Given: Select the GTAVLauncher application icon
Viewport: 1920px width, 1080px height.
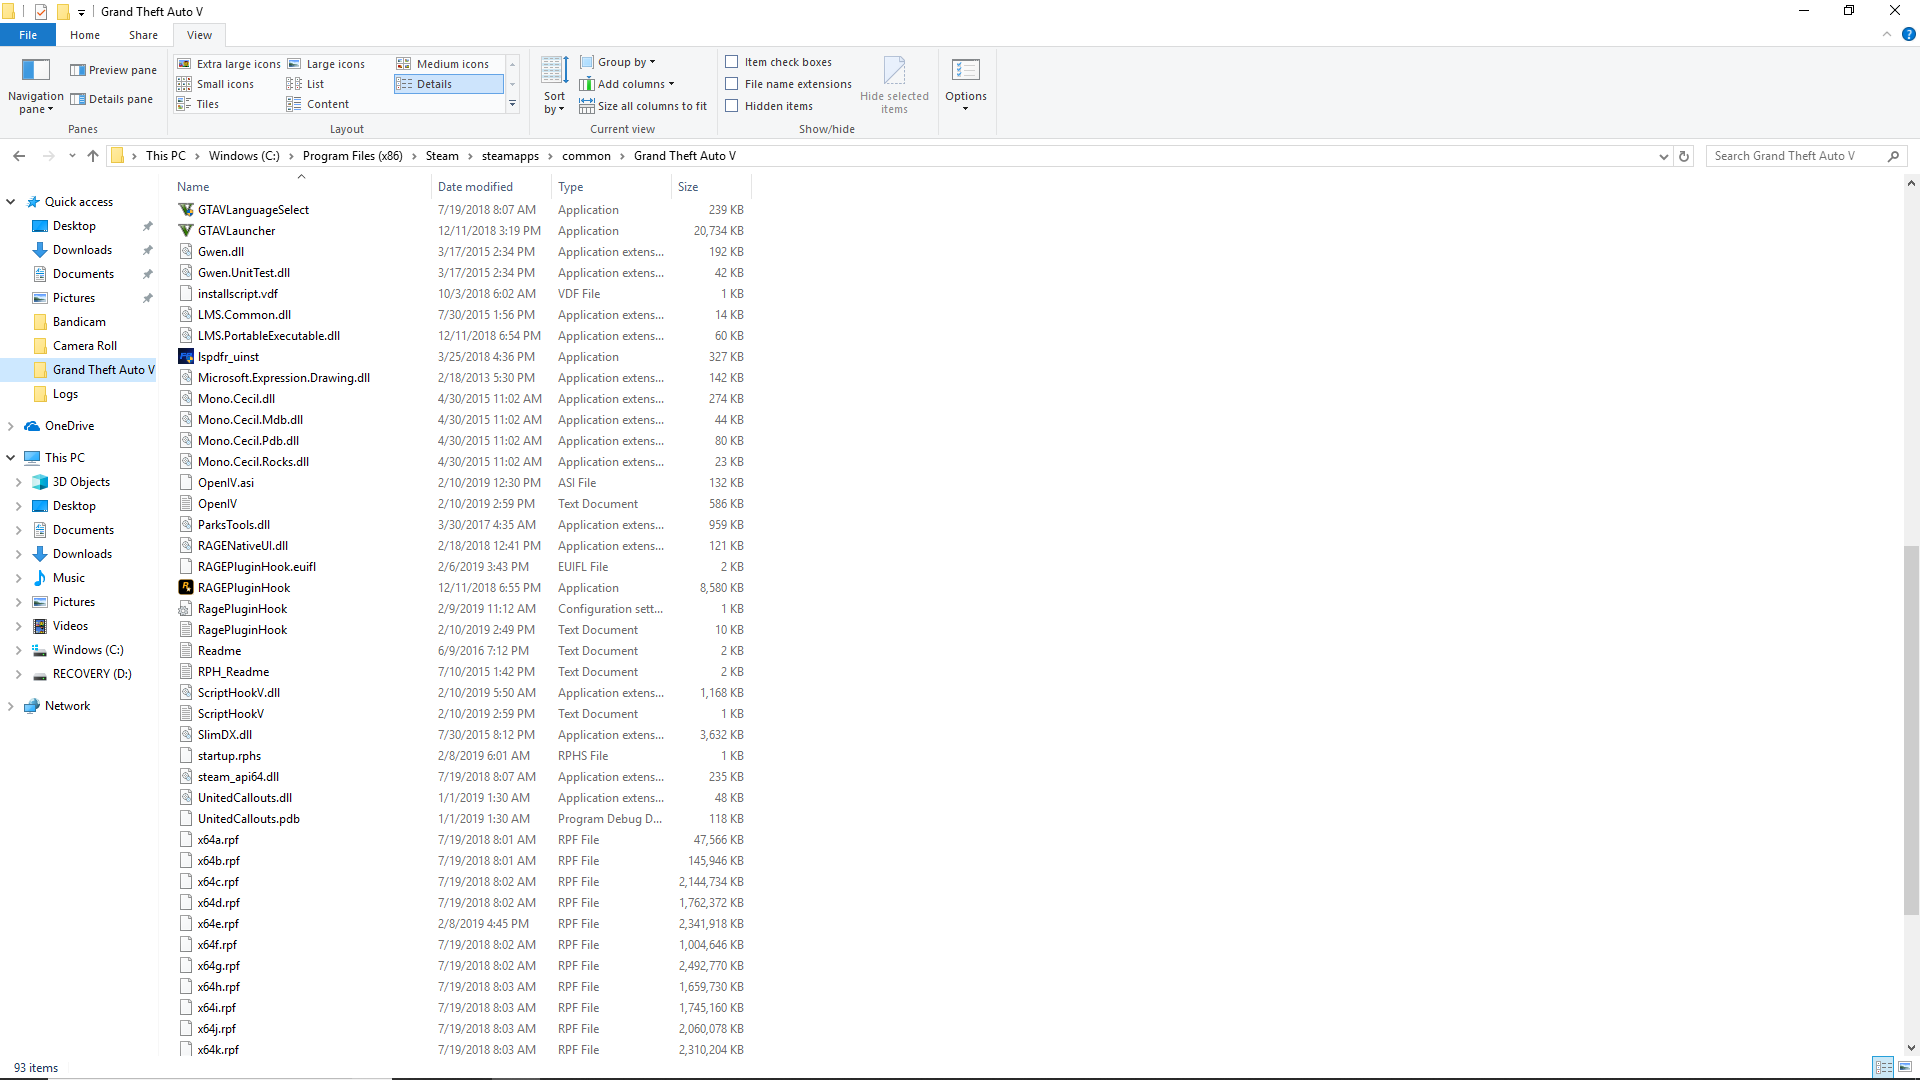Looking at the screenshot, I should [x=186, y=231].
